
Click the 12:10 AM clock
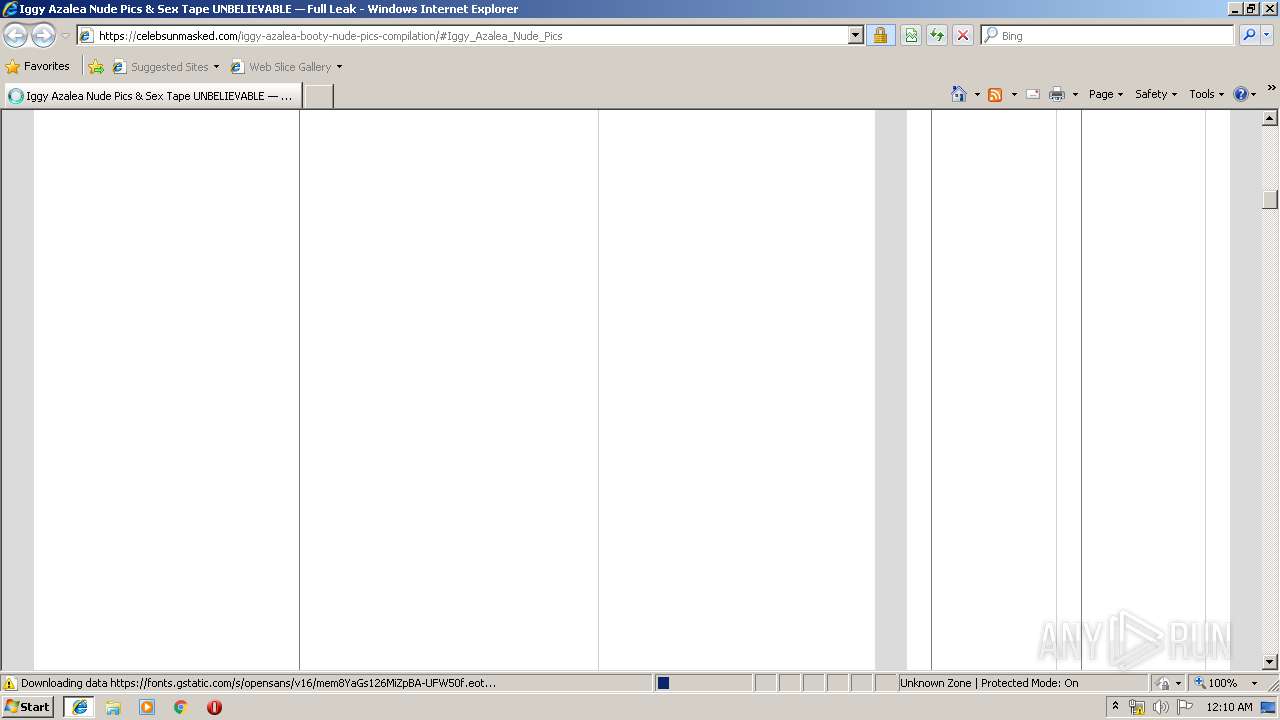tap(1229, 707)
